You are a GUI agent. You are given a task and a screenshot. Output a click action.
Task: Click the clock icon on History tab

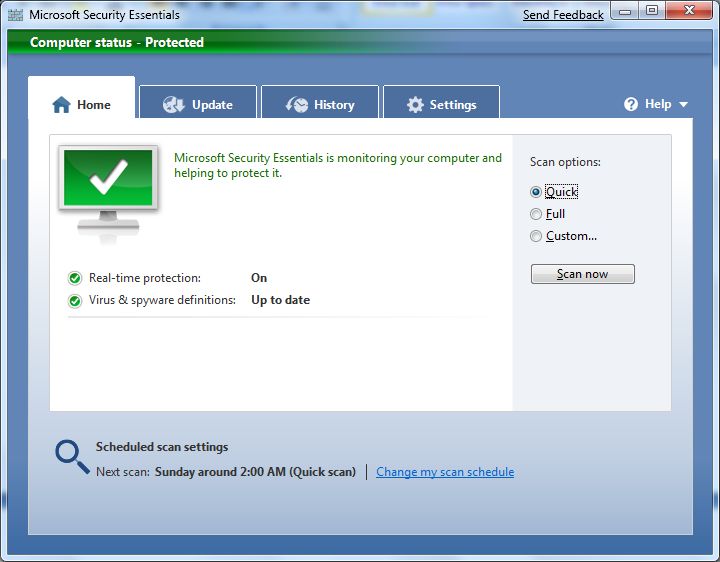[x=297, y=105]
